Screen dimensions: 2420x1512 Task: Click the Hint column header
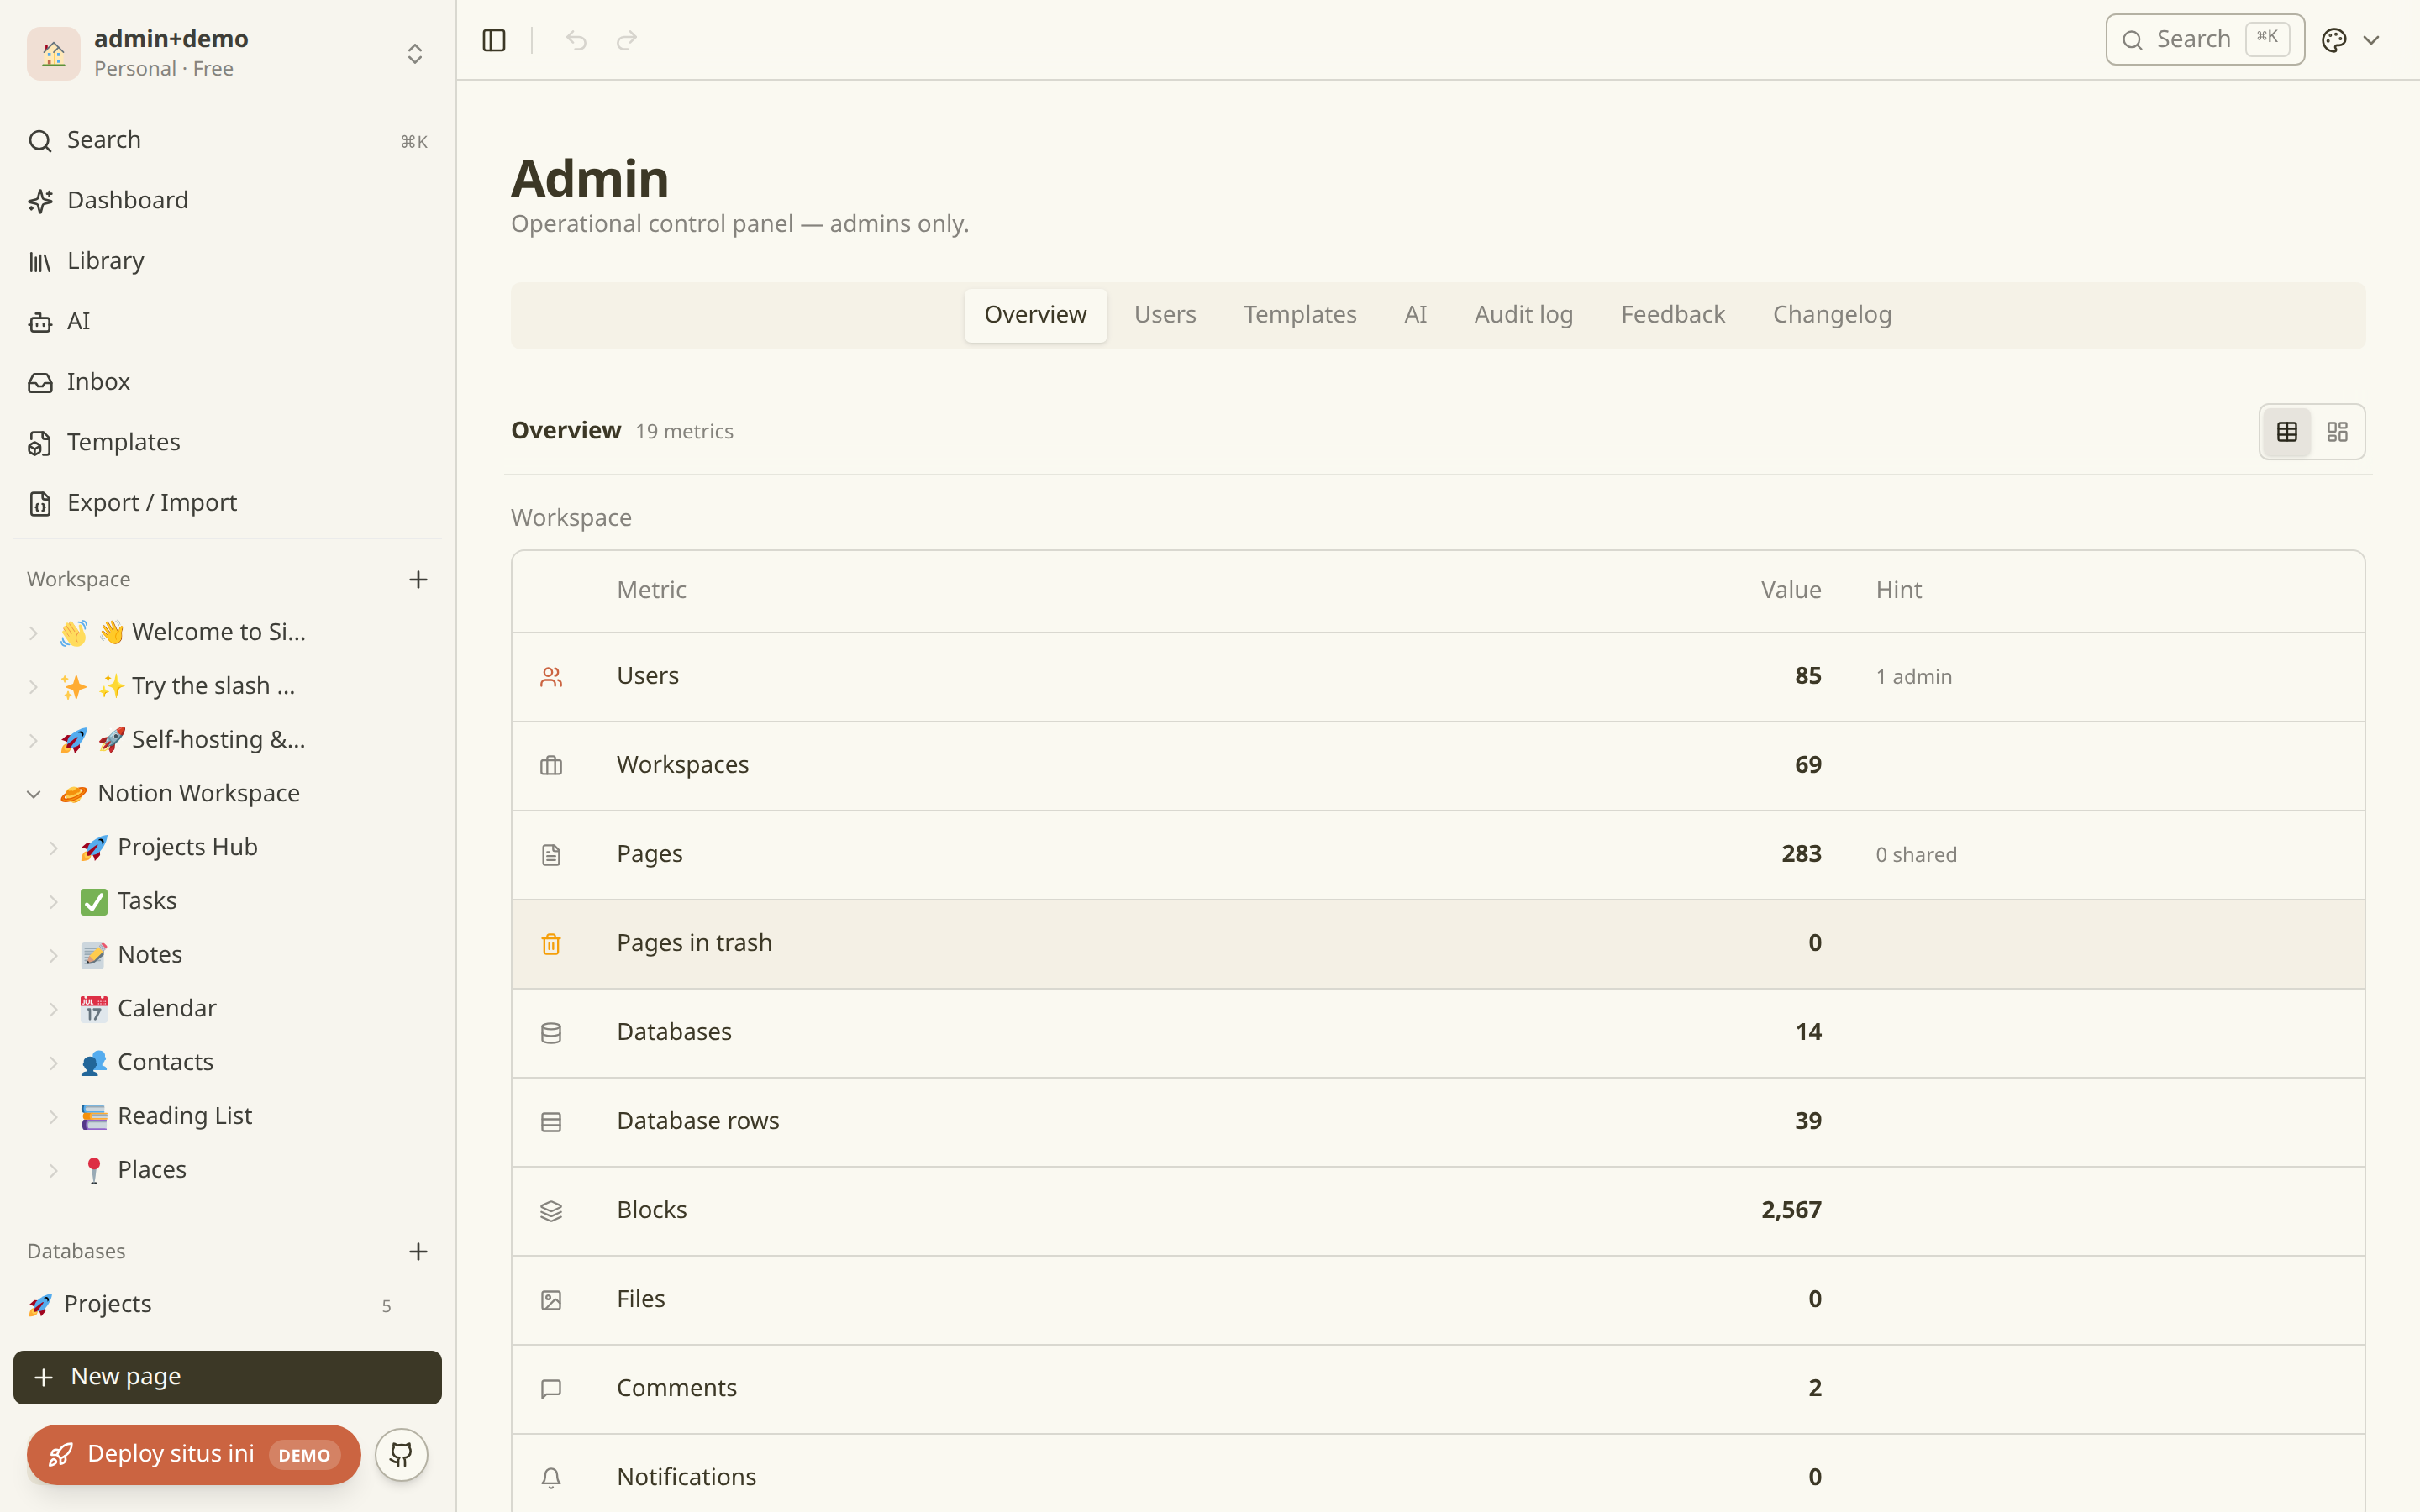(x=1898, y=590)
